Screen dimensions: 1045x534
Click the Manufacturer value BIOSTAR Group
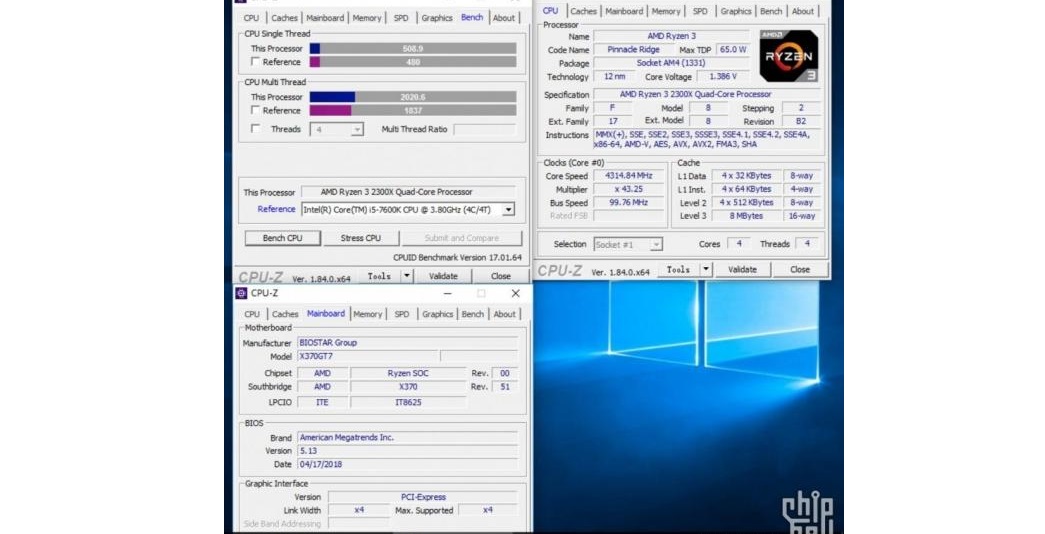[407, 343]
